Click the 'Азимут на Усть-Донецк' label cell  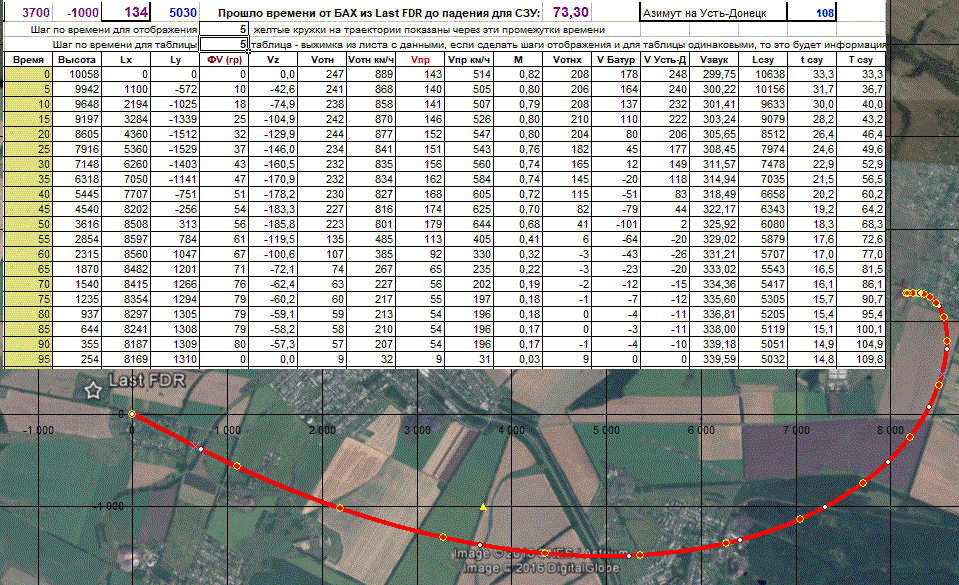pos(714,13)
